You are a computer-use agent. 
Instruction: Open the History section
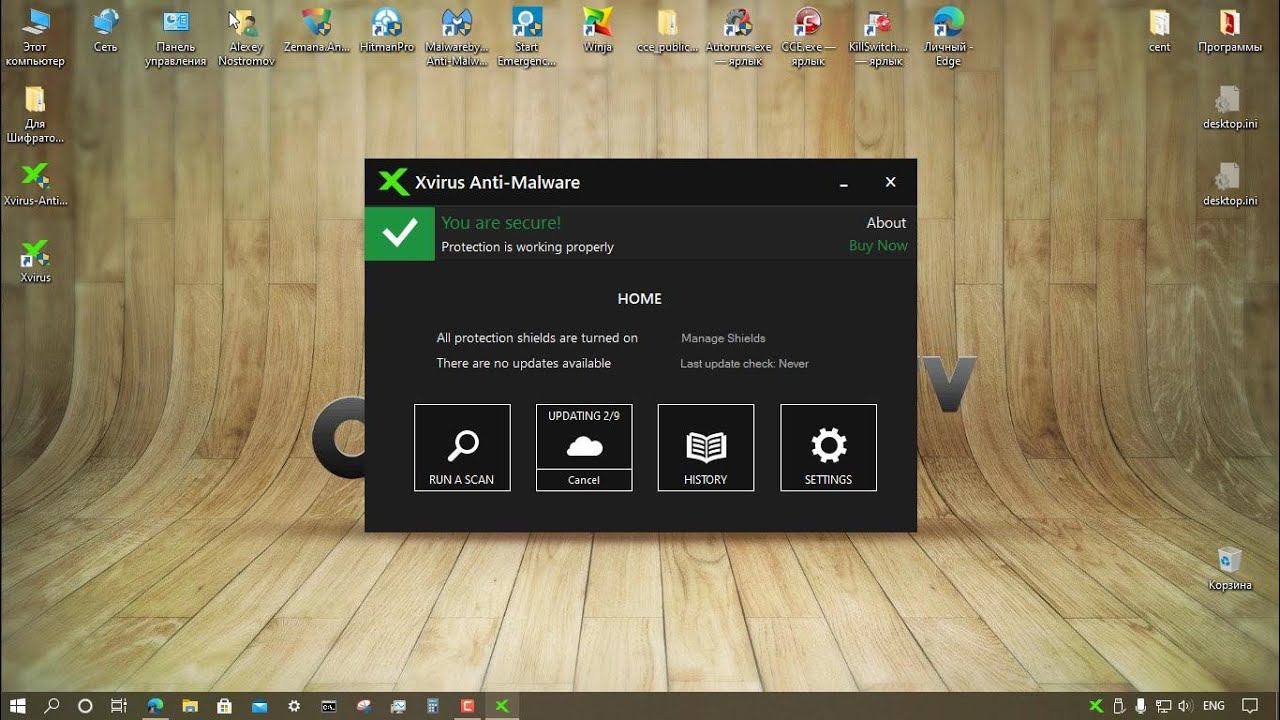coord(706,447)
